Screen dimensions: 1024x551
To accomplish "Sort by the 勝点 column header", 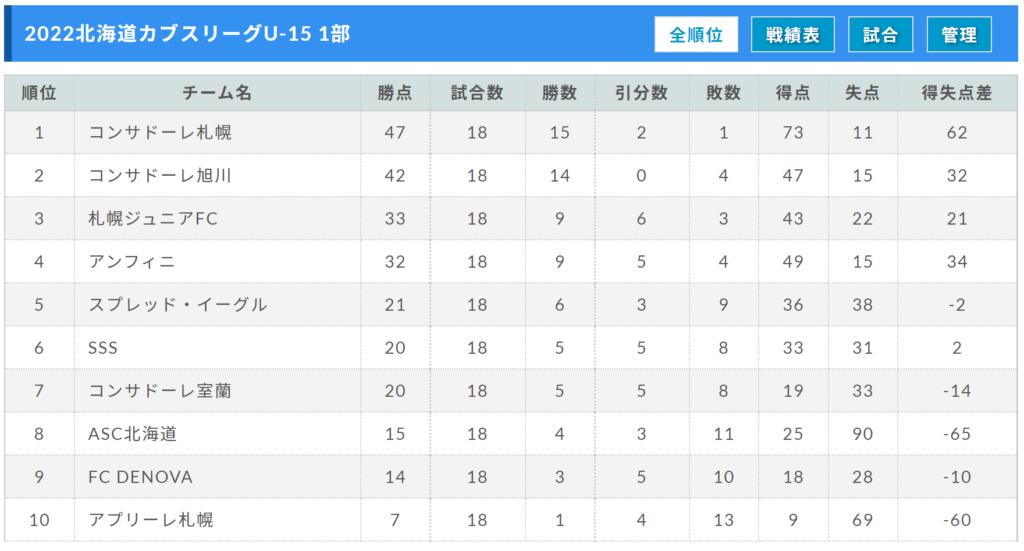I will coord(395,93).
